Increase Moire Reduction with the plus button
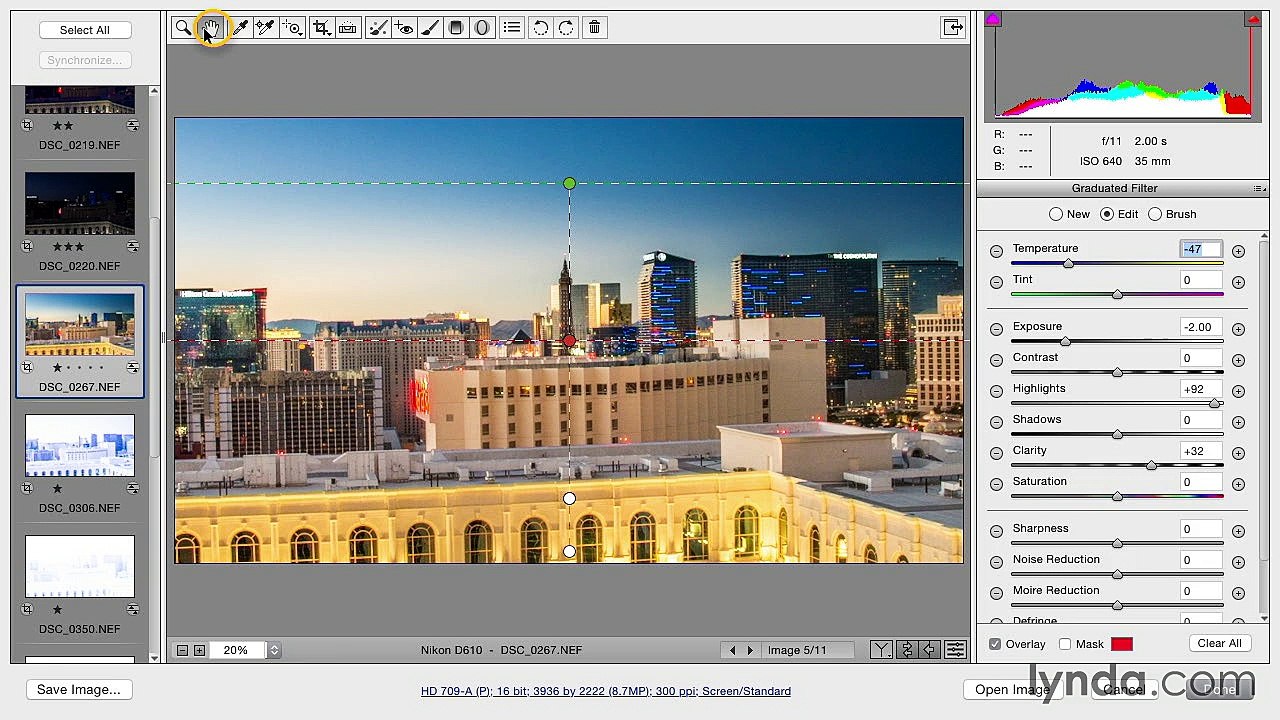 (1238, 594)
